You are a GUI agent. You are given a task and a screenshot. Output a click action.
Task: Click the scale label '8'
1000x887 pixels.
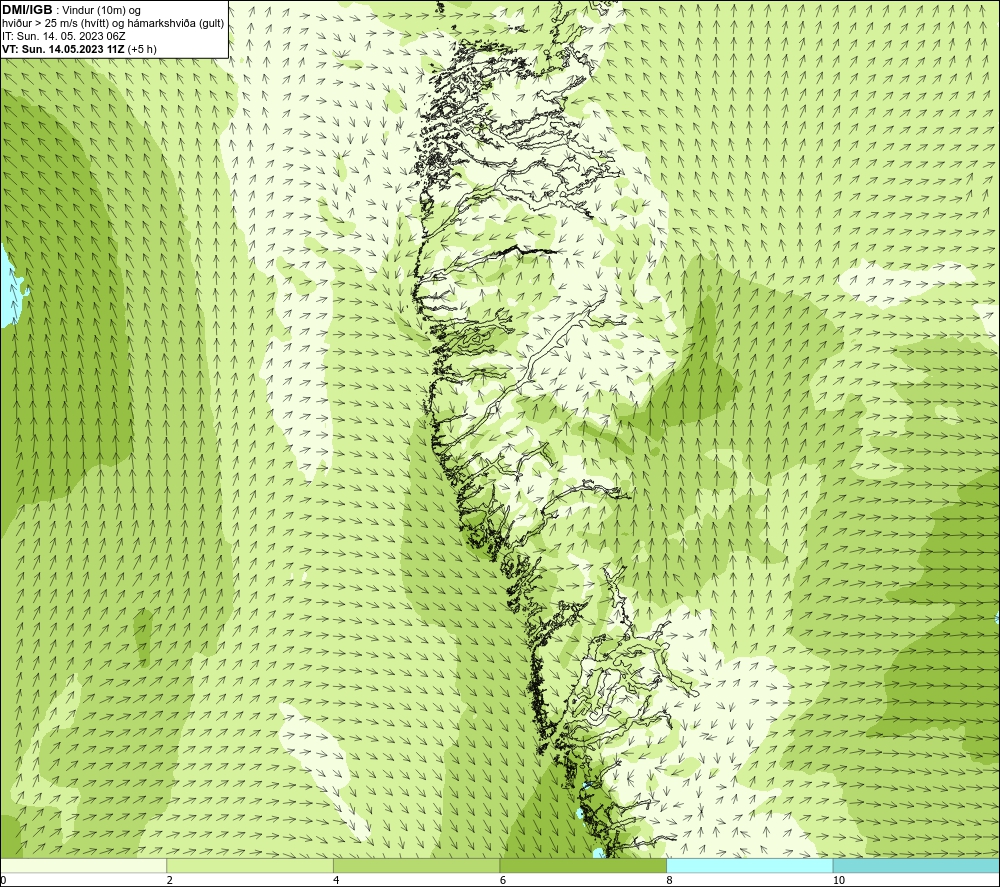pos(670,880)
